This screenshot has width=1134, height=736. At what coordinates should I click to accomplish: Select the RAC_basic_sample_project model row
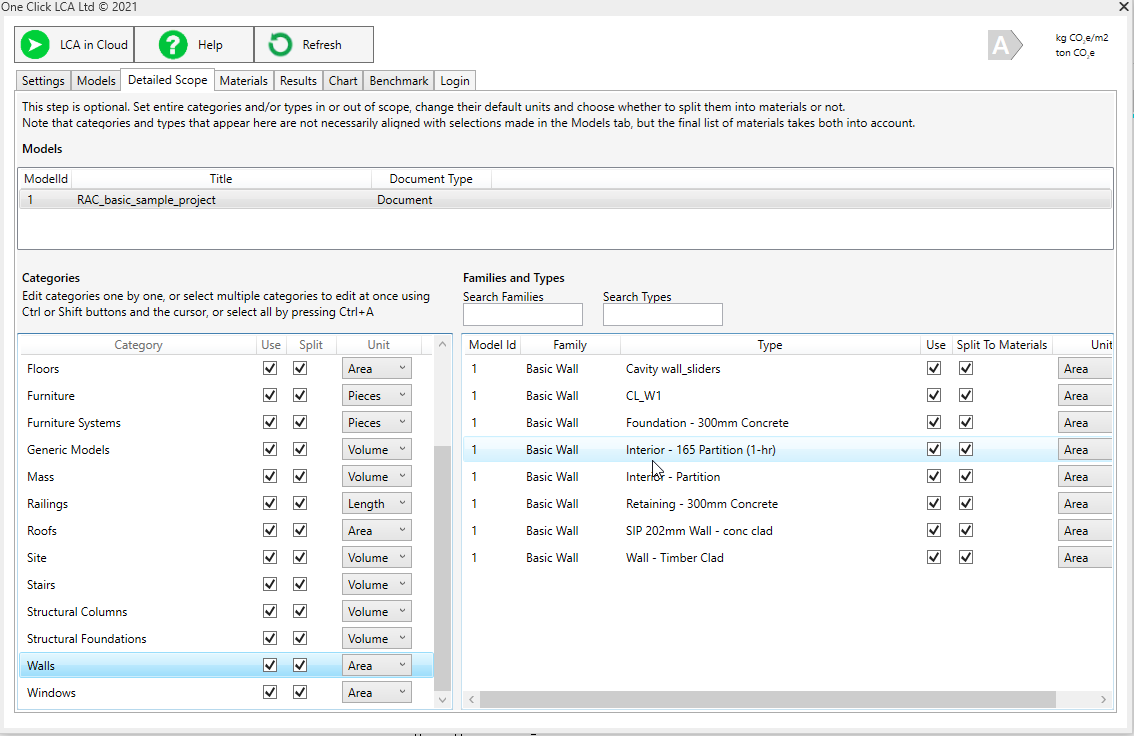[x=146, y=200]
